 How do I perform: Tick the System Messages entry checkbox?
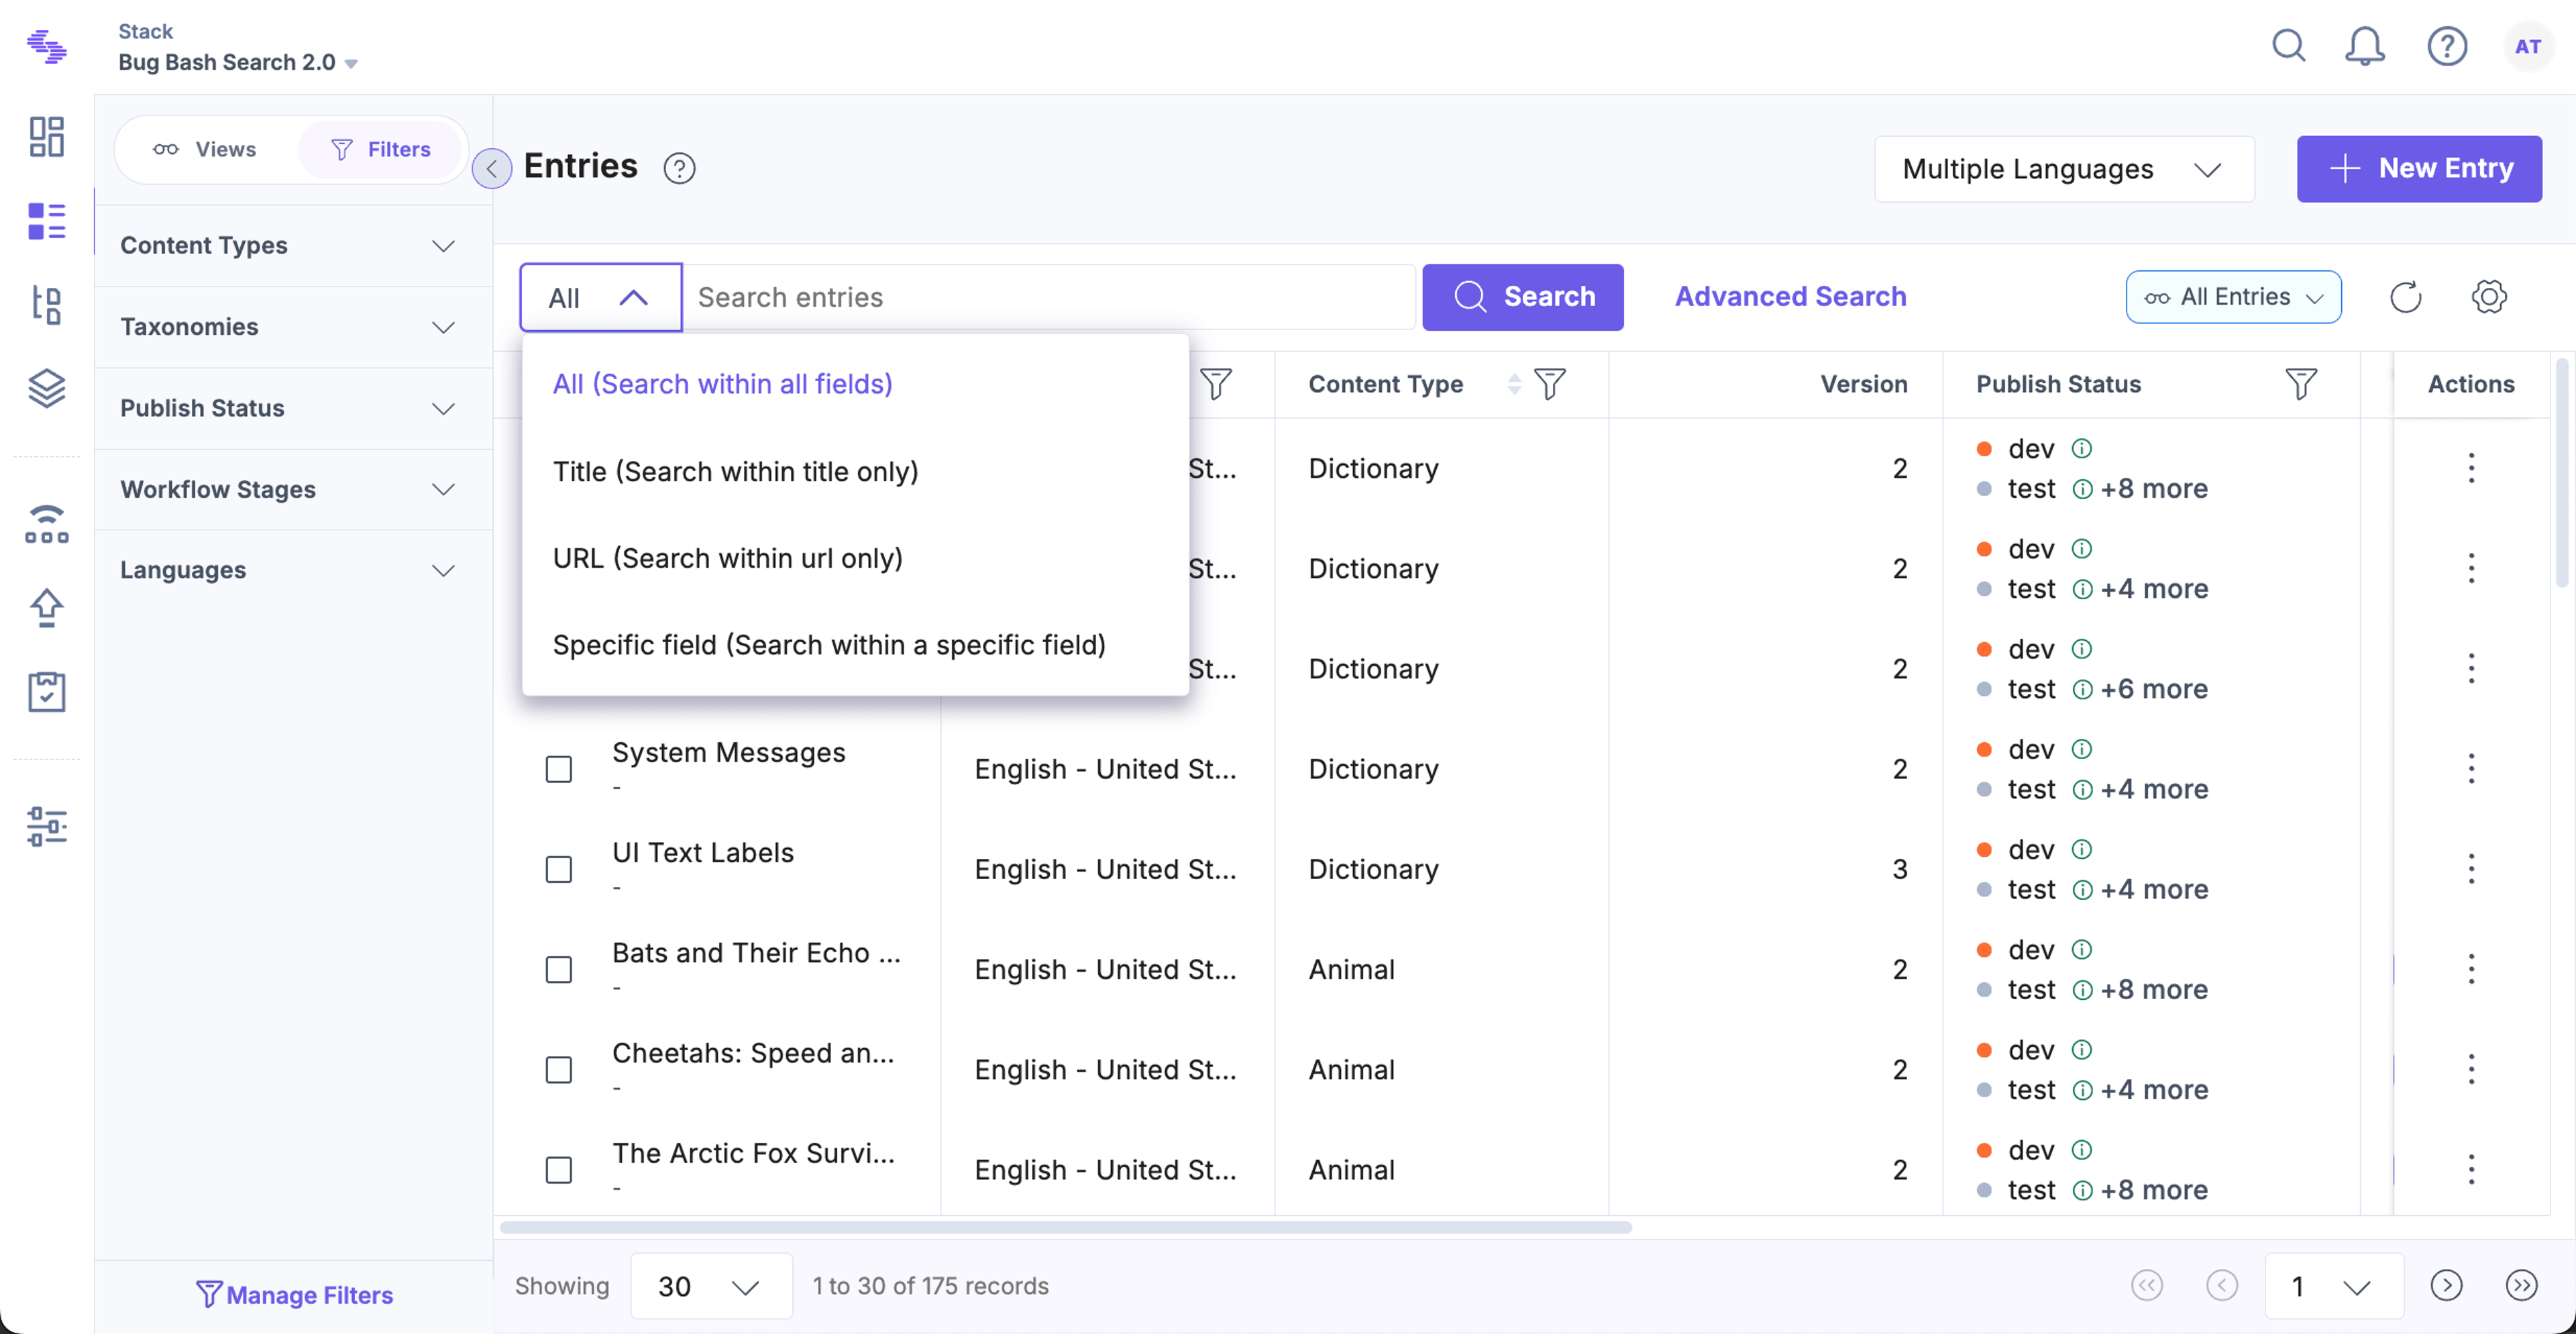559,769
